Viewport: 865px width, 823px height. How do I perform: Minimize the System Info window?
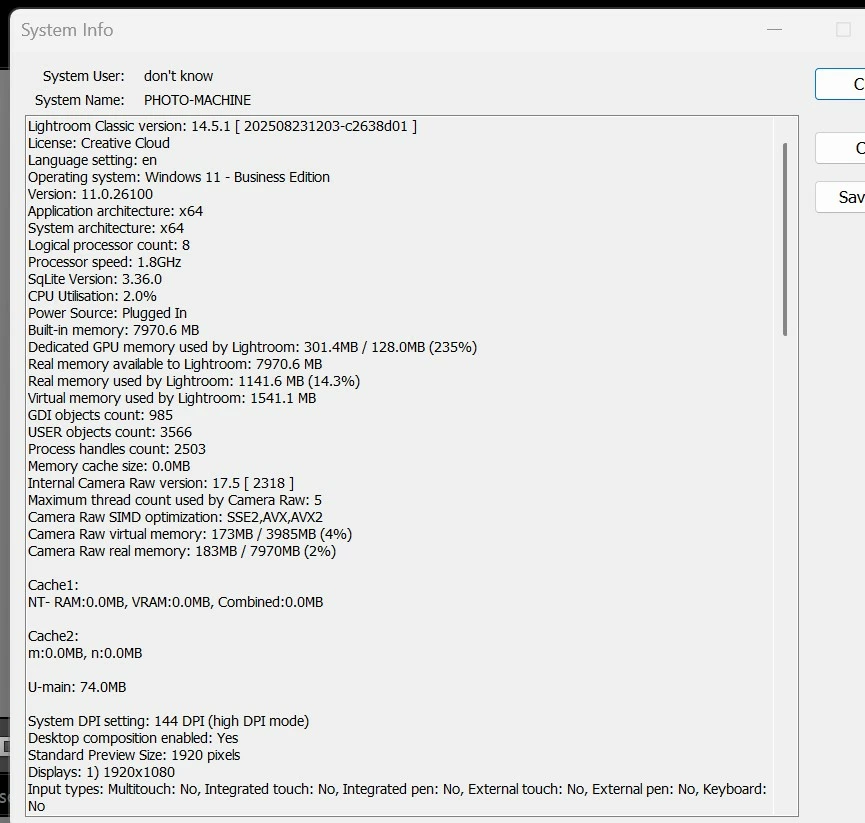[774, 30]
